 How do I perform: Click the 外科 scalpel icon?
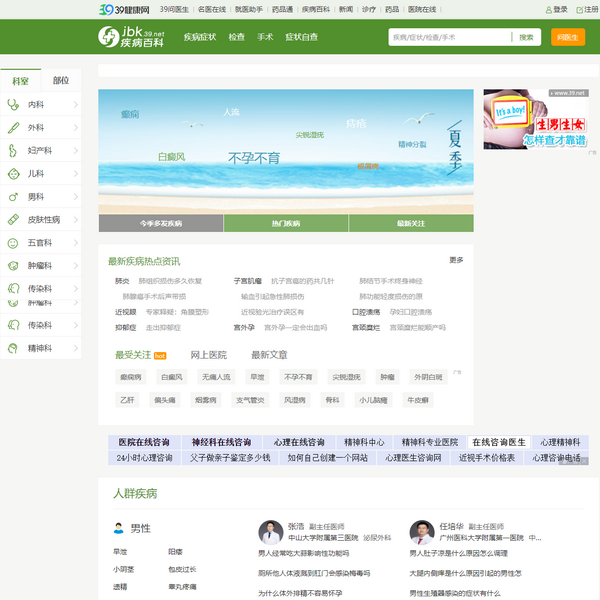[13, 127]
